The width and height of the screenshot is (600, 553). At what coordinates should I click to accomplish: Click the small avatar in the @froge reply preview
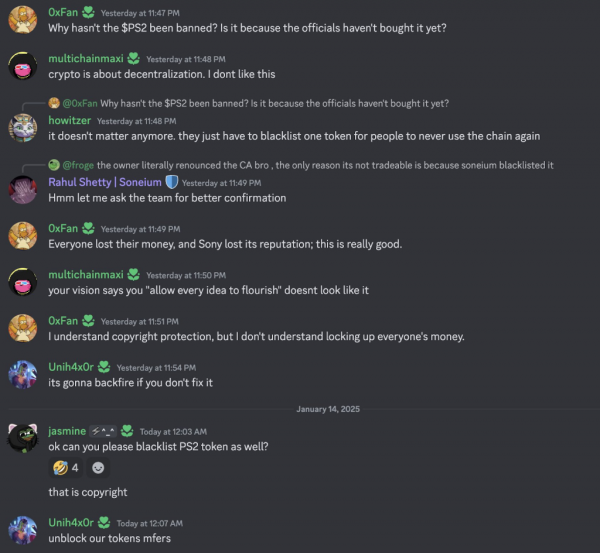point(54,165)
